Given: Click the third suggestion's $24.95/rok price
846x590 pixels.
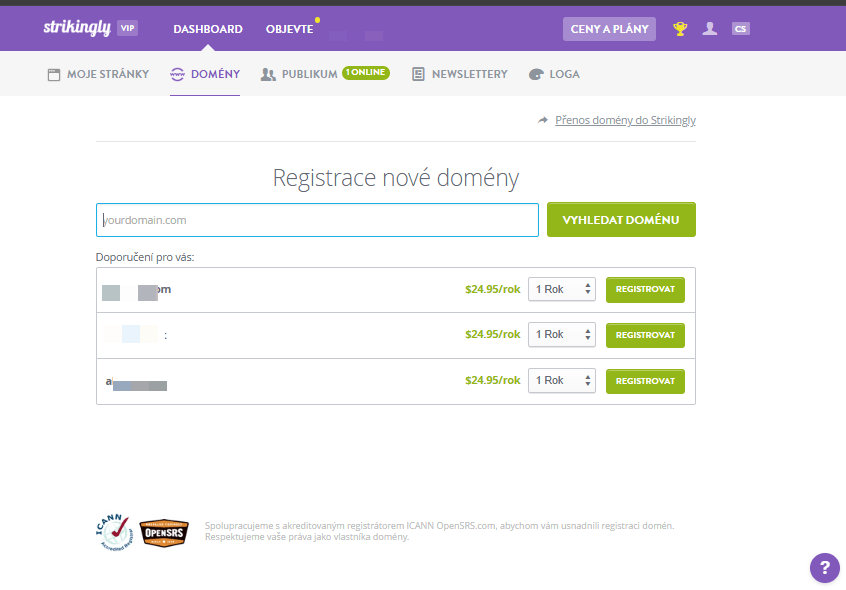Looking at the screenshot, I should click(x=493, y=380).
